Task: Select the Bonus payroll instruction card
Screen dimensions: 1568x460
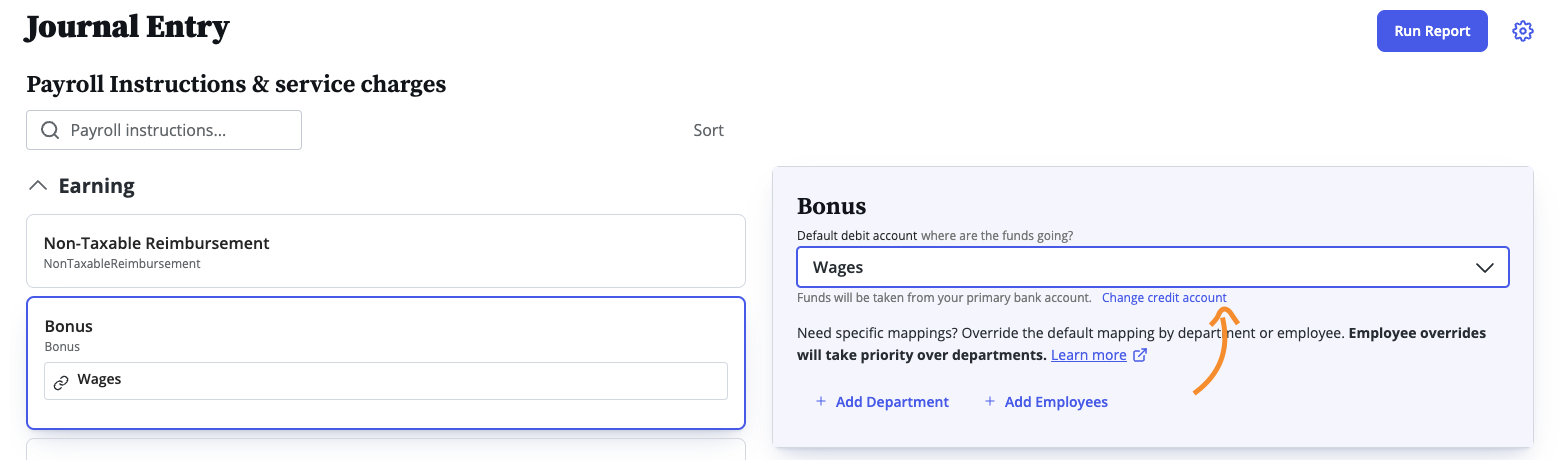Action: click(x=386, y=363)
